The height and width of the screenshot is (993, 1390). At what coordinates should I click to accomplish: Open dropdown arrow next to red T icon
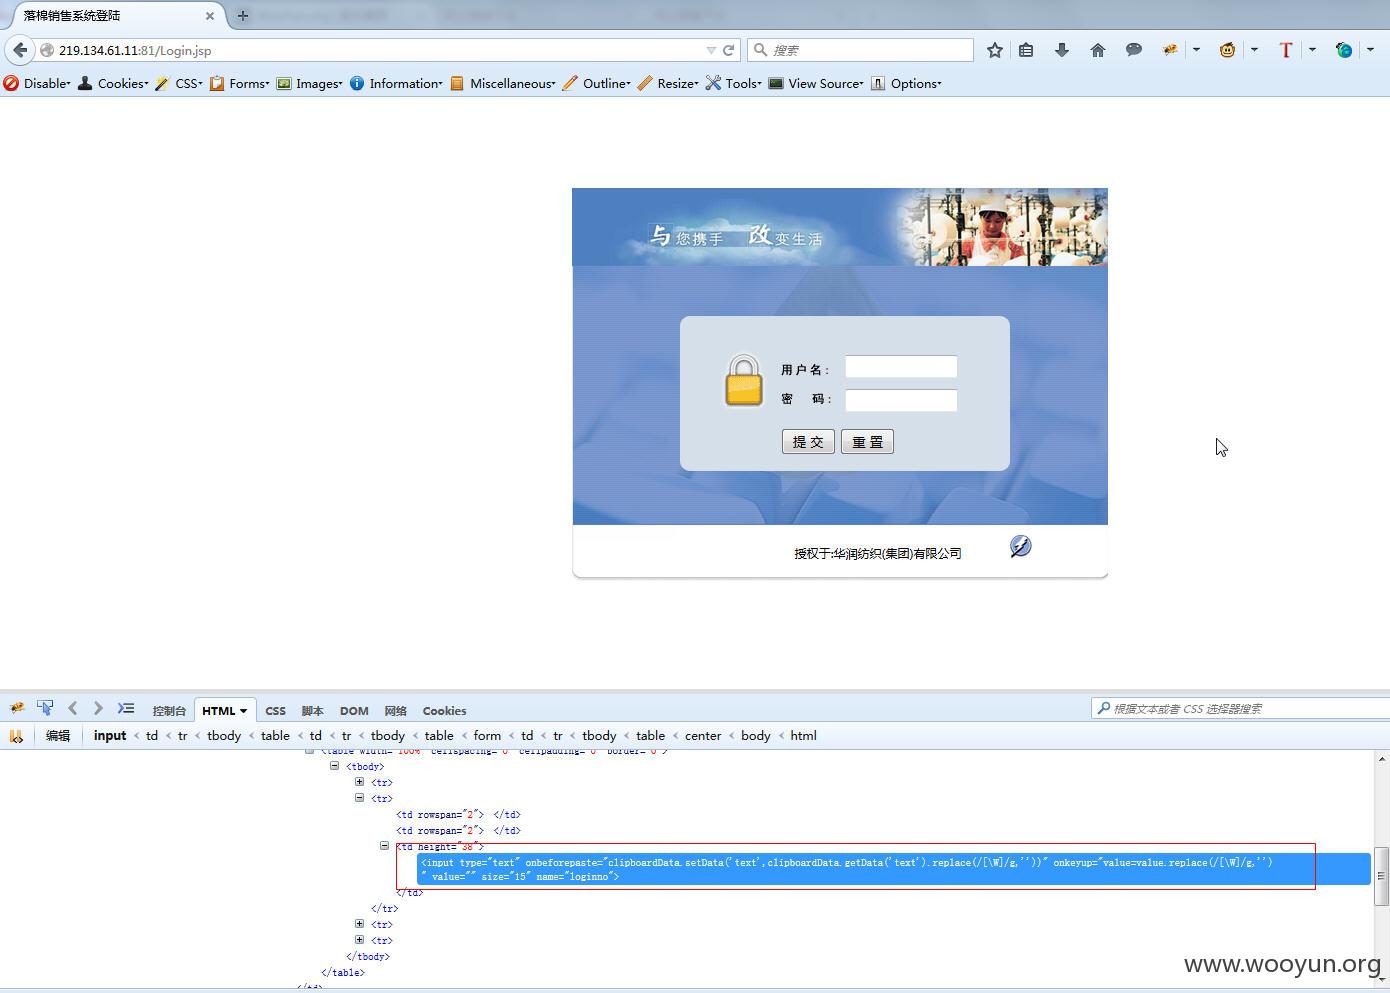click(x=1312, y=50)
